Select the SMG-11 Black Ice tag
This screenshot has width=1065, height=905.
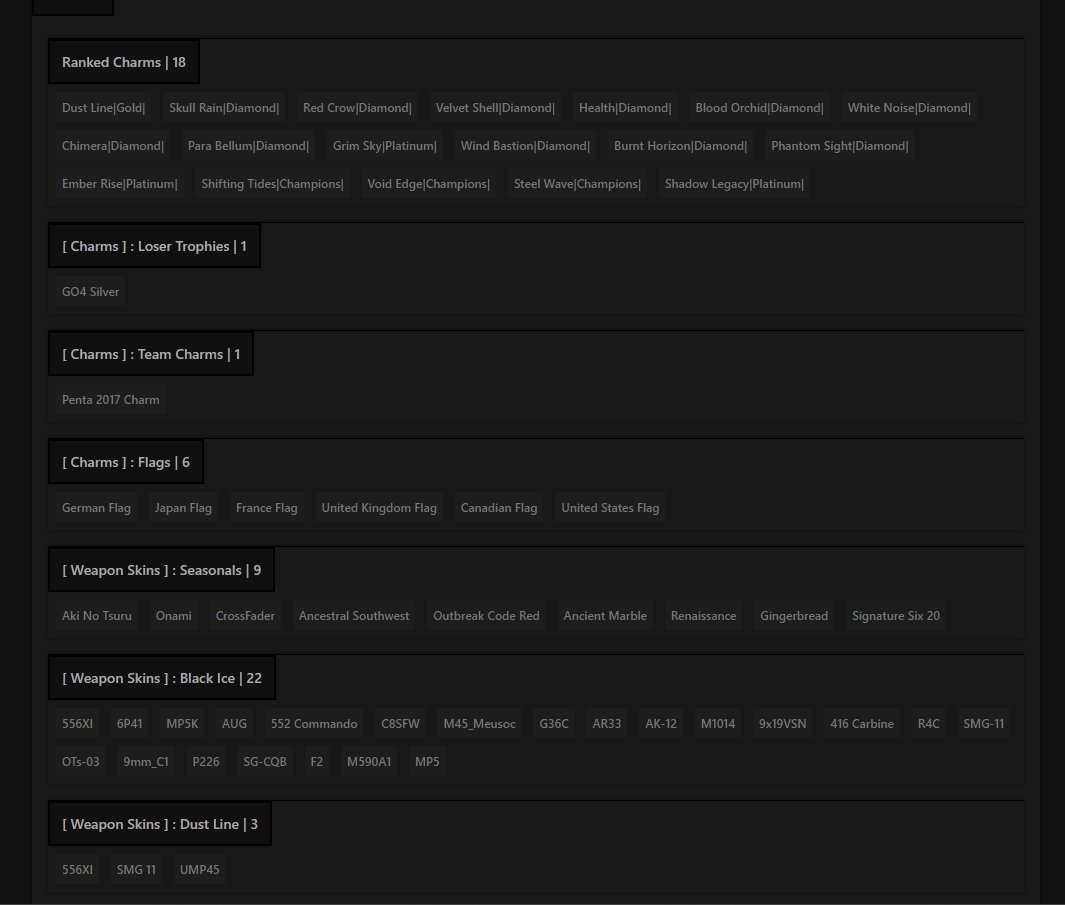pos(983,724)
